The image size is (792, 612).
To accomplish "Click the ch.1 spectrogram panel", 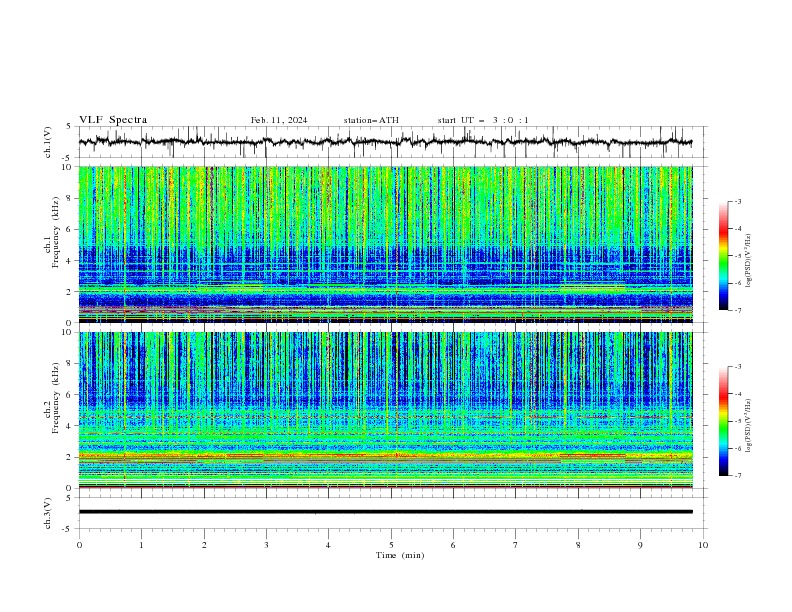I will [x=385, y=244].
